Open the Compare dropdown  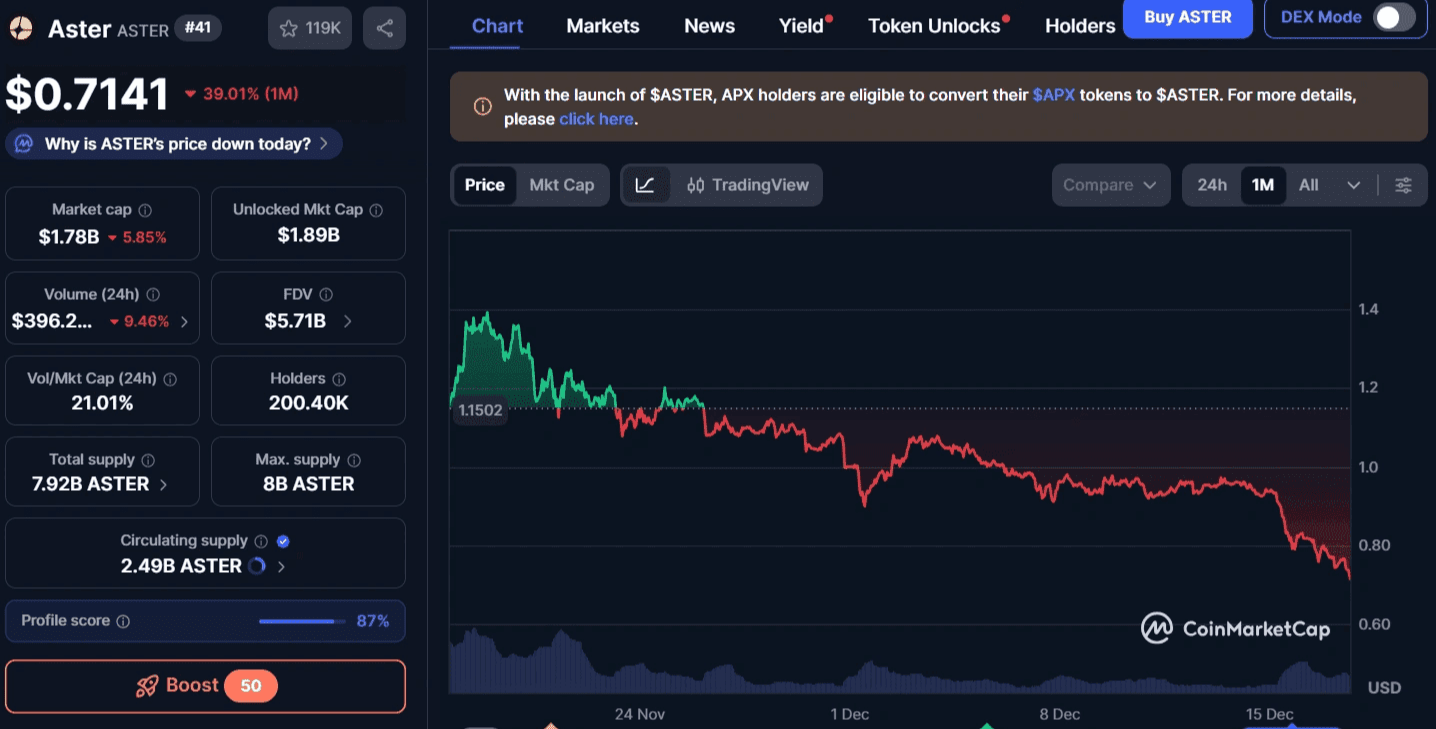click(x=1110, y=185)
